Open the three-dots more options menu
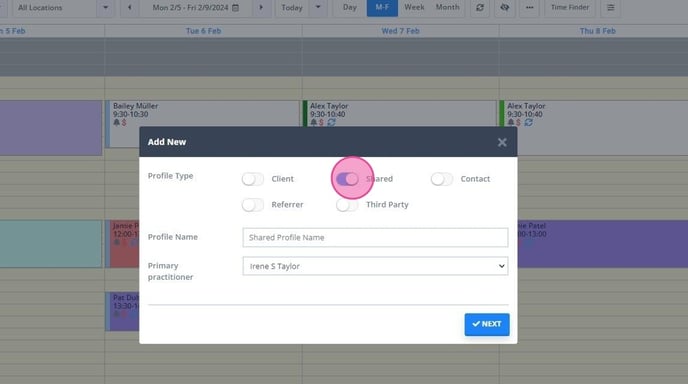The width and height of the screenshot is (688, 384). coord(530,7)
